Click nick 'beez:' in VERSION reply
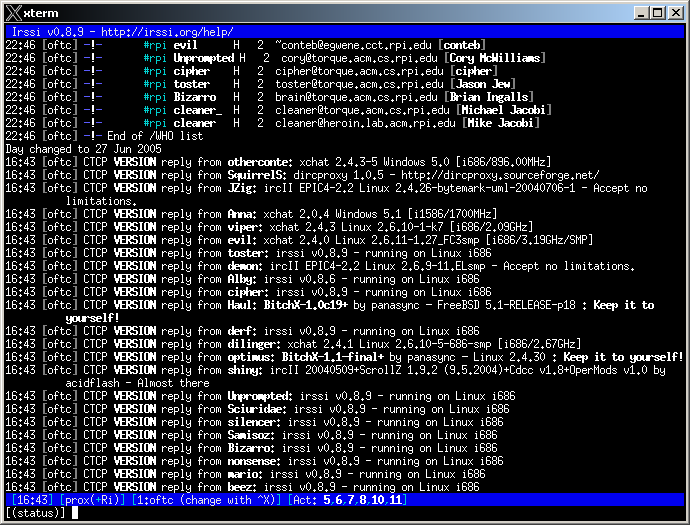The image size is (690, 525). 242,487
